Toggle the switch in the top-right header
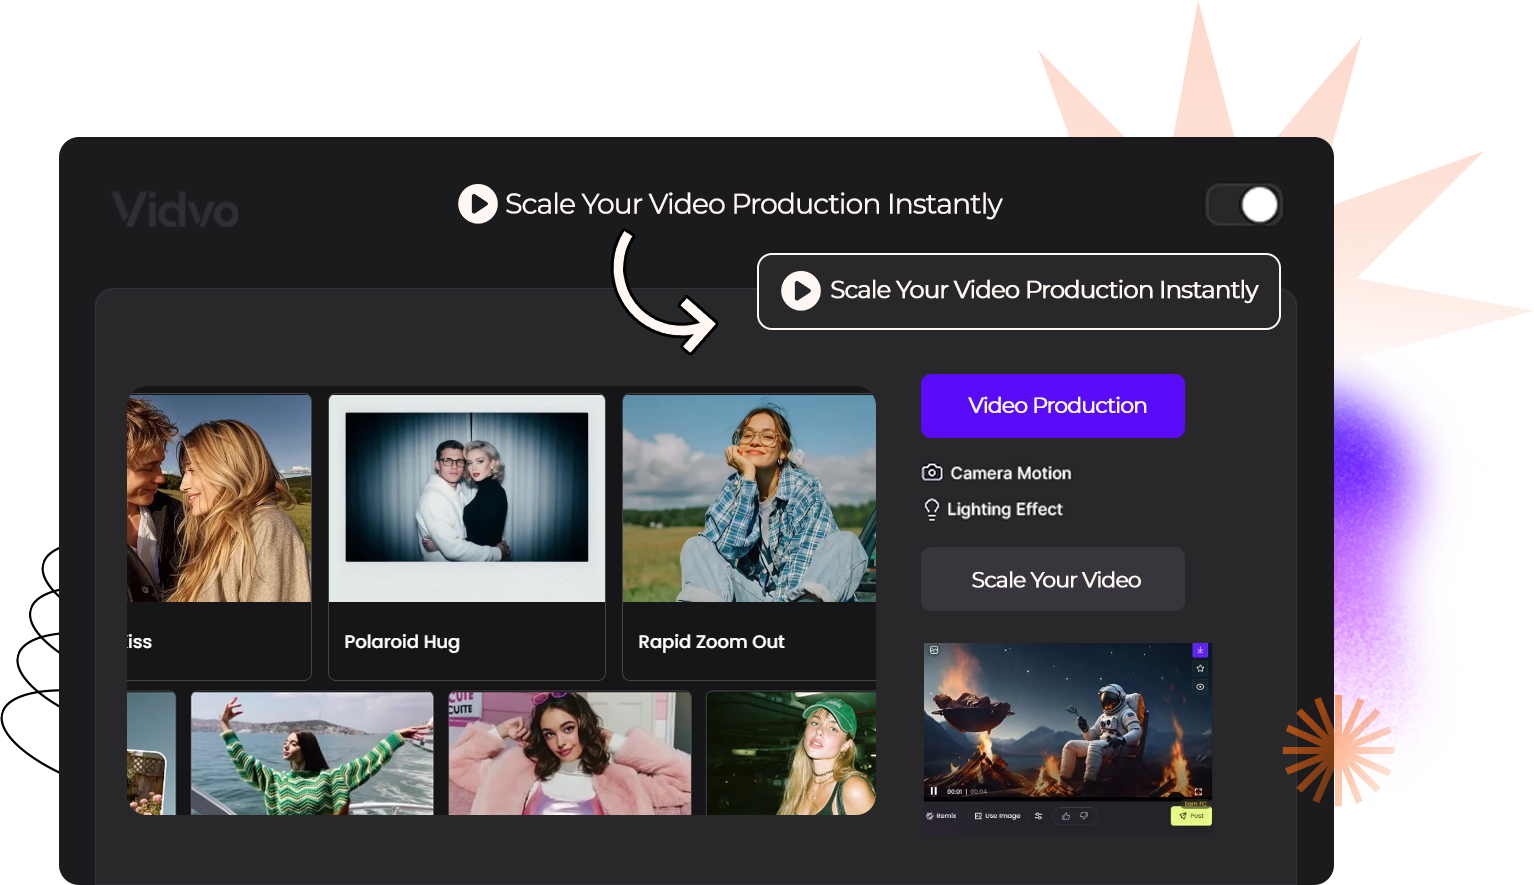Viewport: 1534px width, 885px height. point(1244,205)
